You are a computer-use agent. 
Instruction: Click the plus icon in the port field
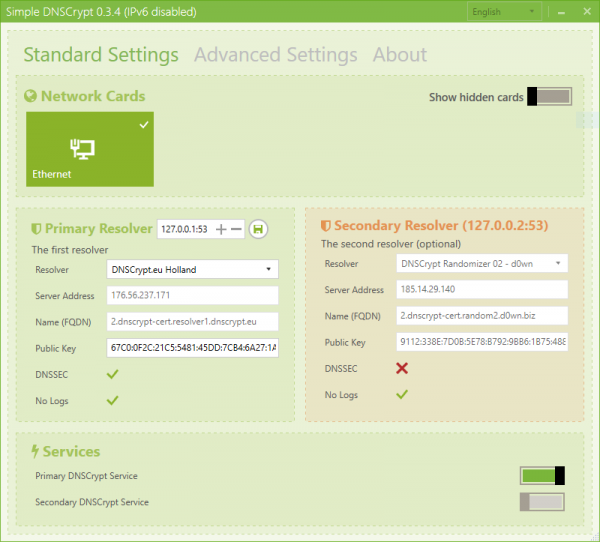(x=221, y=229)
